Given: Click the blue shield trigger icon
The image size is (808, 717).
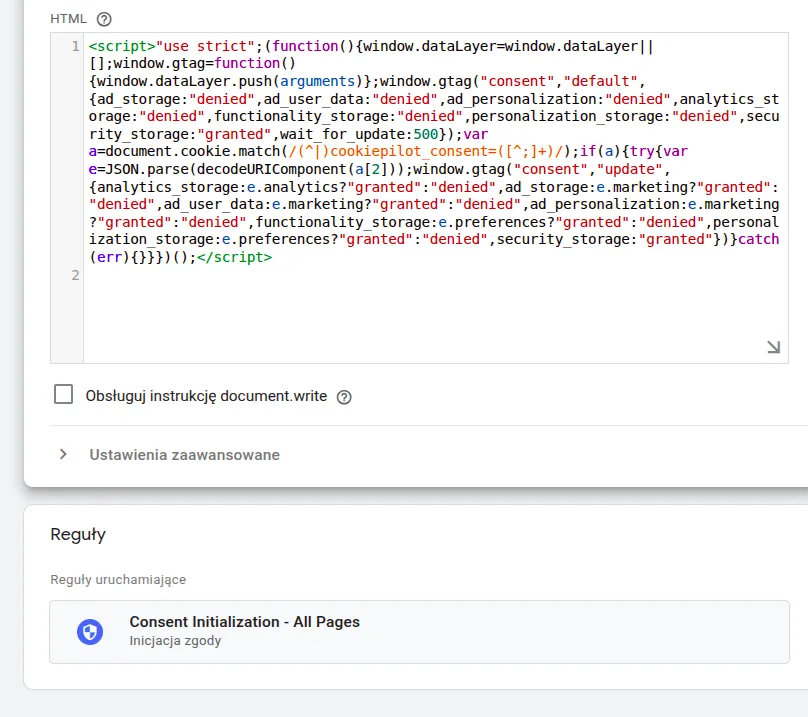Looking at the screenshot, I should 91,631.
